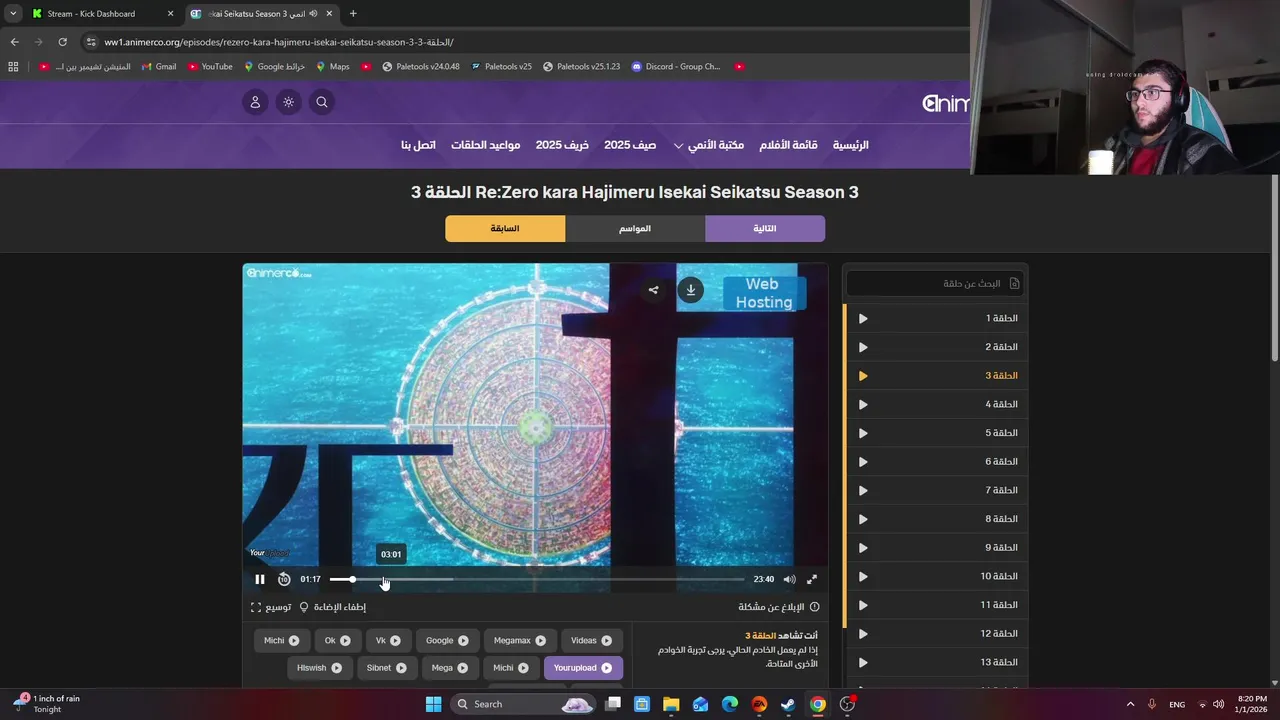Image resolution: width=1280 pixels, height=720 pixels.
Task: Select the Videos server
Action: tap(592, 641)
